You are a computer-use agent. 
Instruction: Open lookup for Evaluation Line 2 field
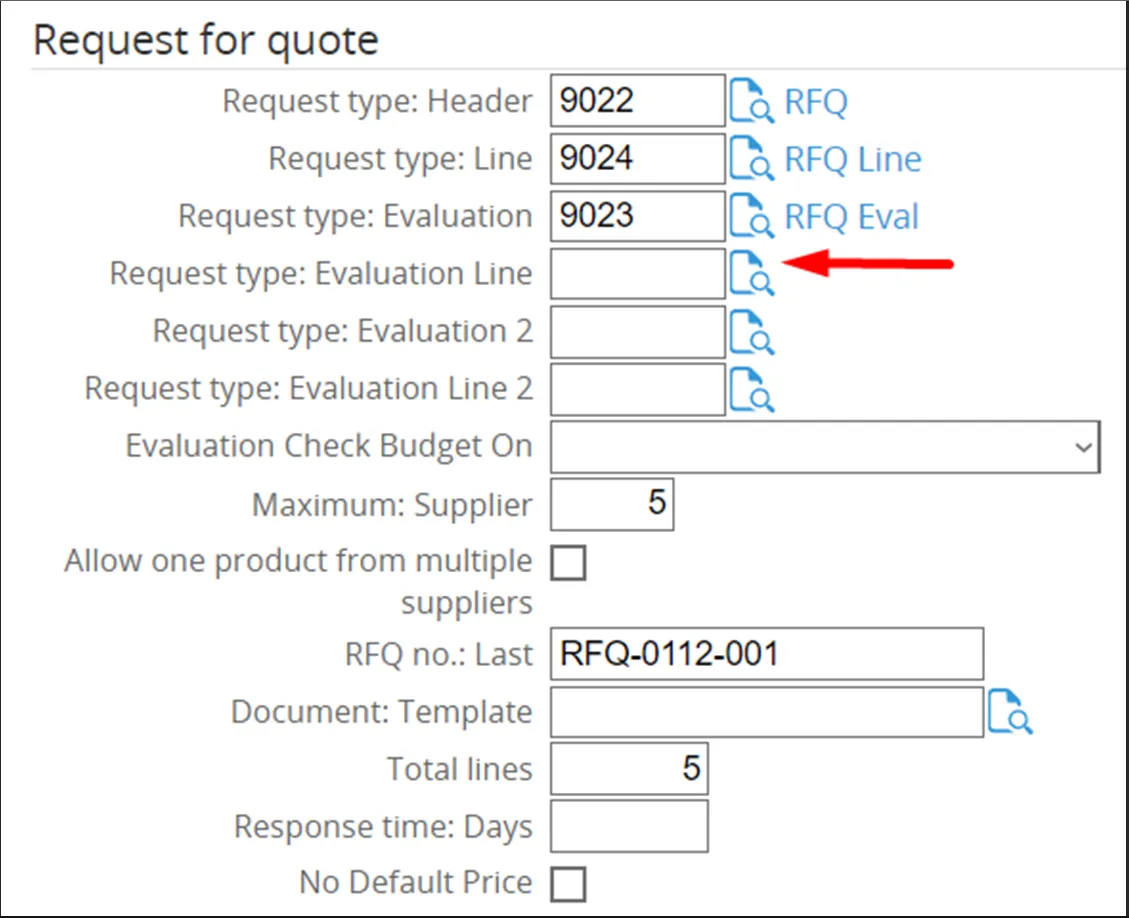pyautogui.click(x=751, y=389)
